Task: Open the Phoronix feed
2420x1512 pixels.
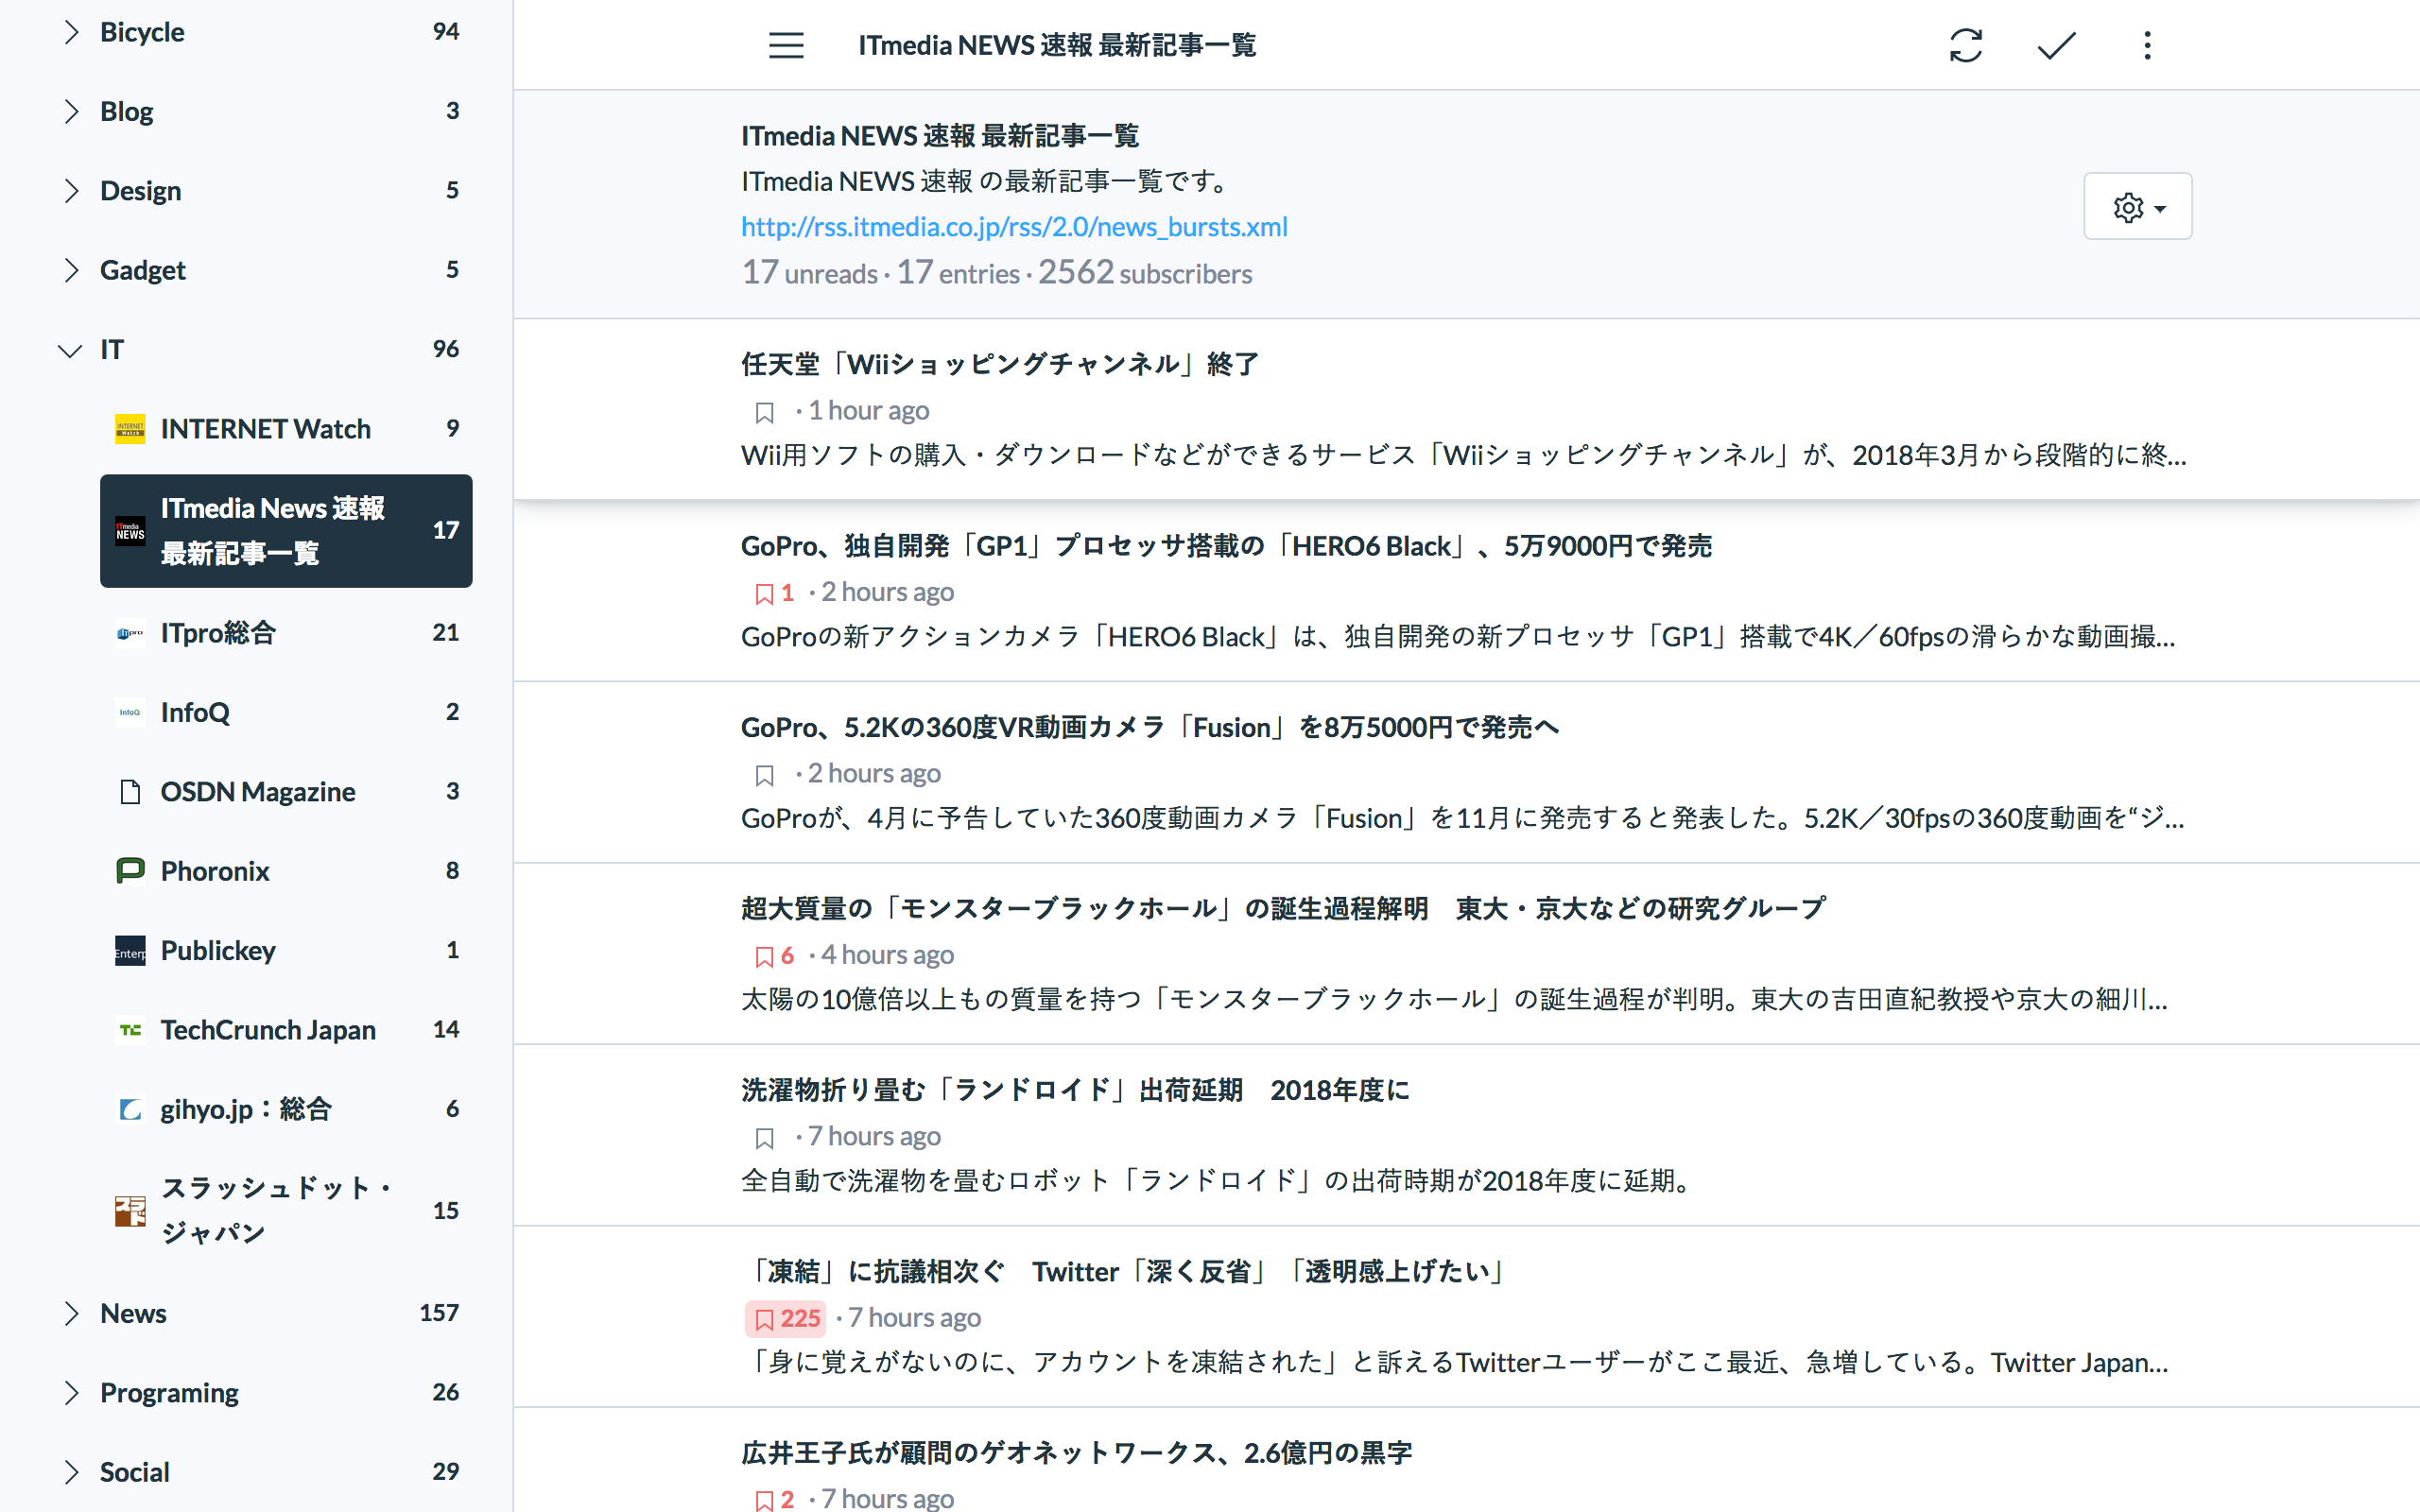Action: [x=286, y=871]
